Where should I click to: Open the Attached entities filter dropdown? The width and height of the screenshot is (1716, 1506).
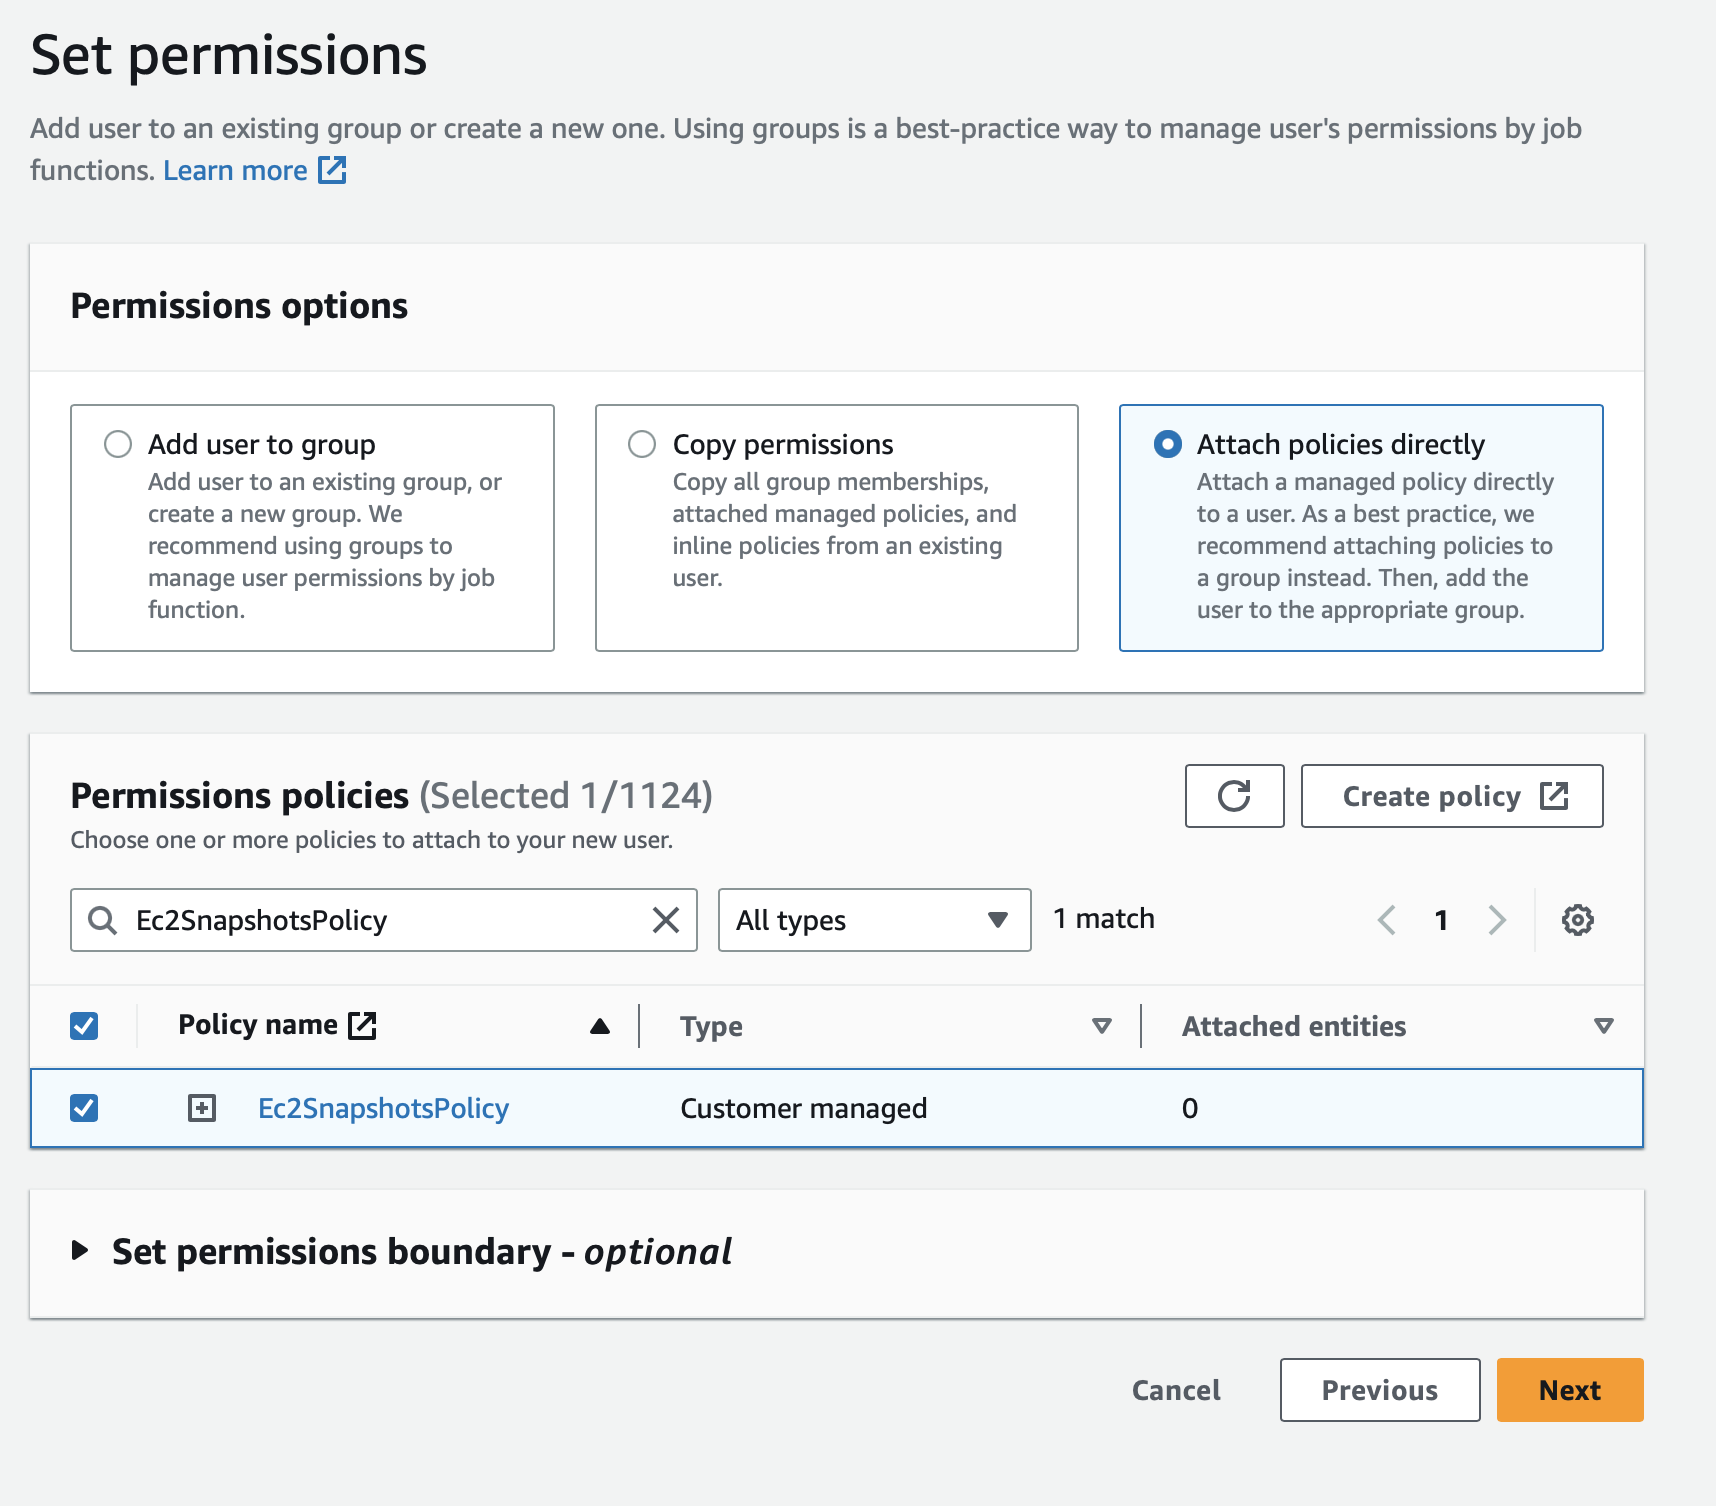pos(1603,1025)
